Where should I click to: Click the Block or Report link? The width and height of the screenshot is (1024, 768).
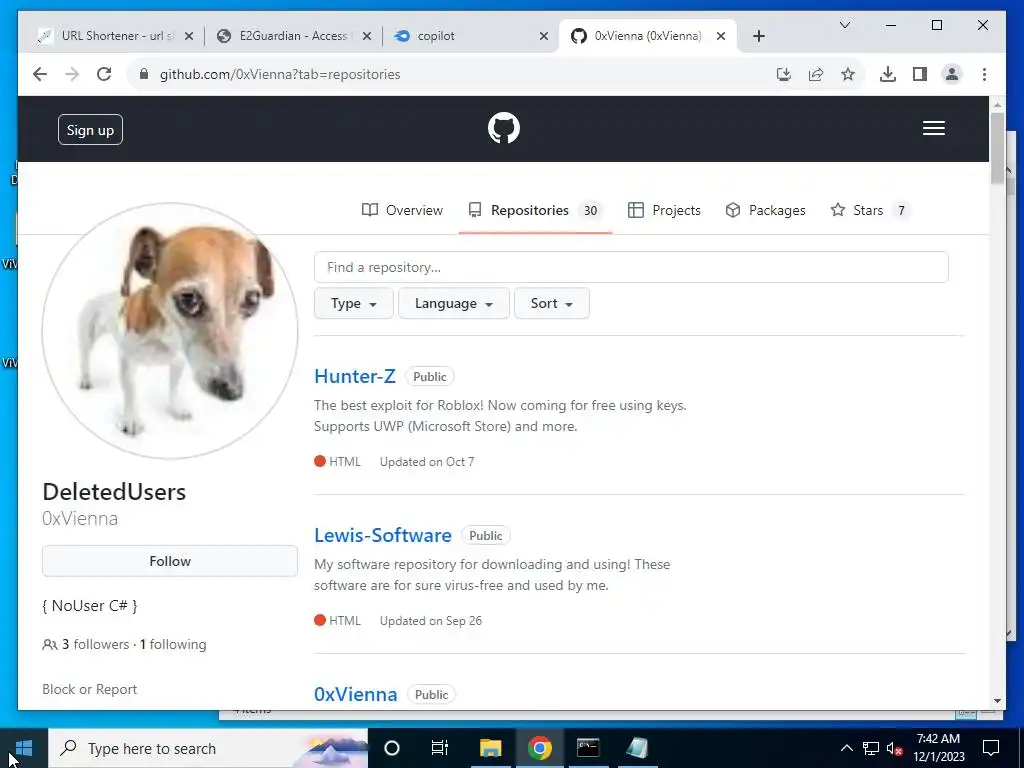pos(89,689)
